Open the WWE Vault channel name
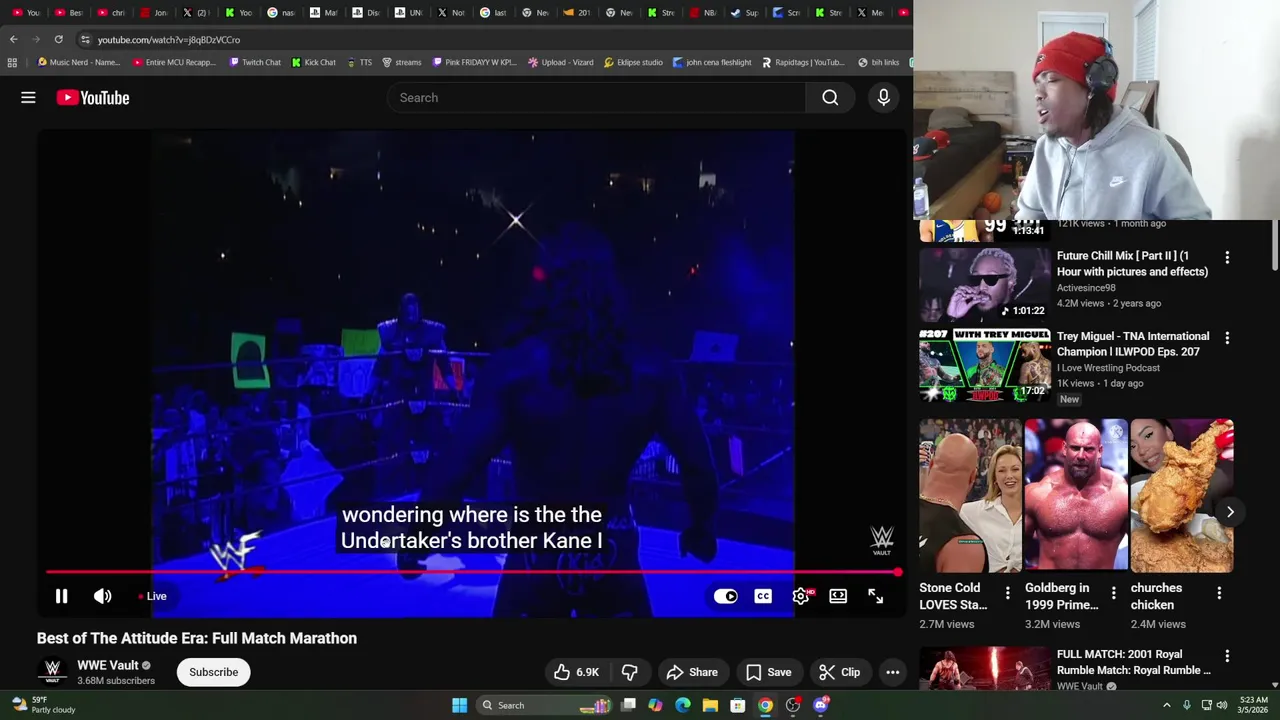The height and width of the screenshot is (720, 1280). pyautogui.click(x=107, y=665)
